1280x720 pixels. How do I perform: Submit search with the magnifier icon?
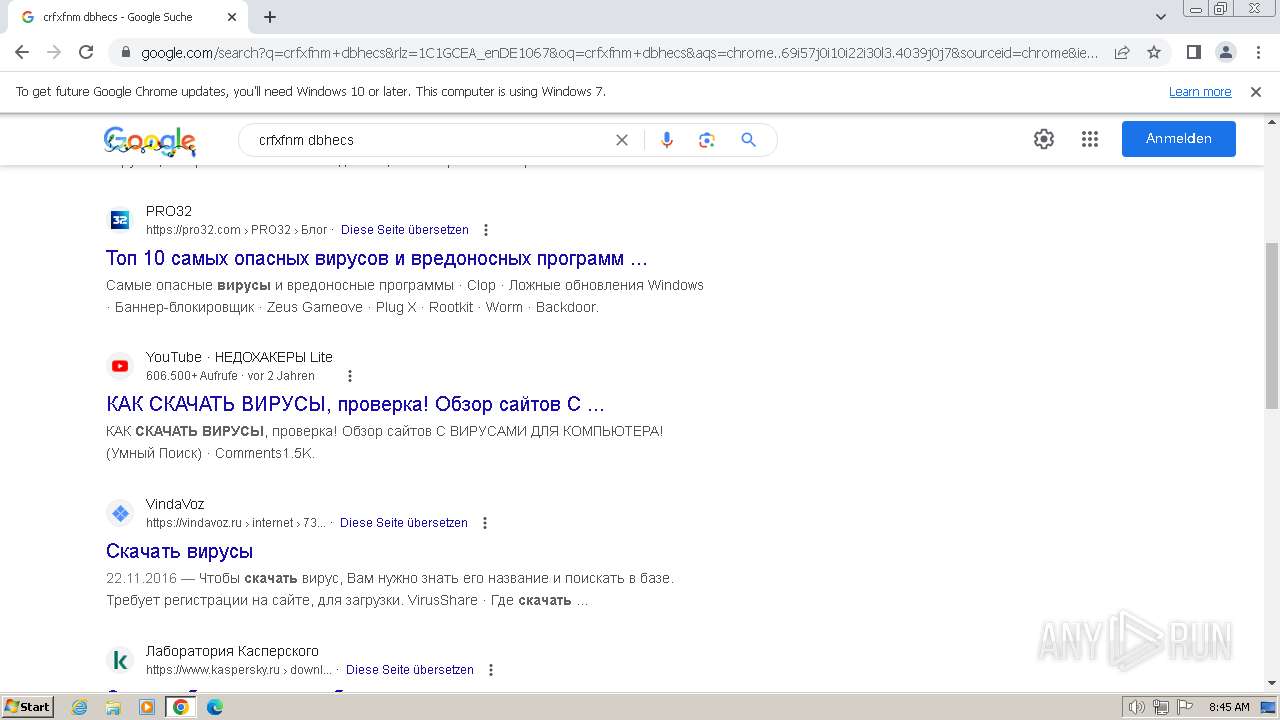click(x=748, y=140)
